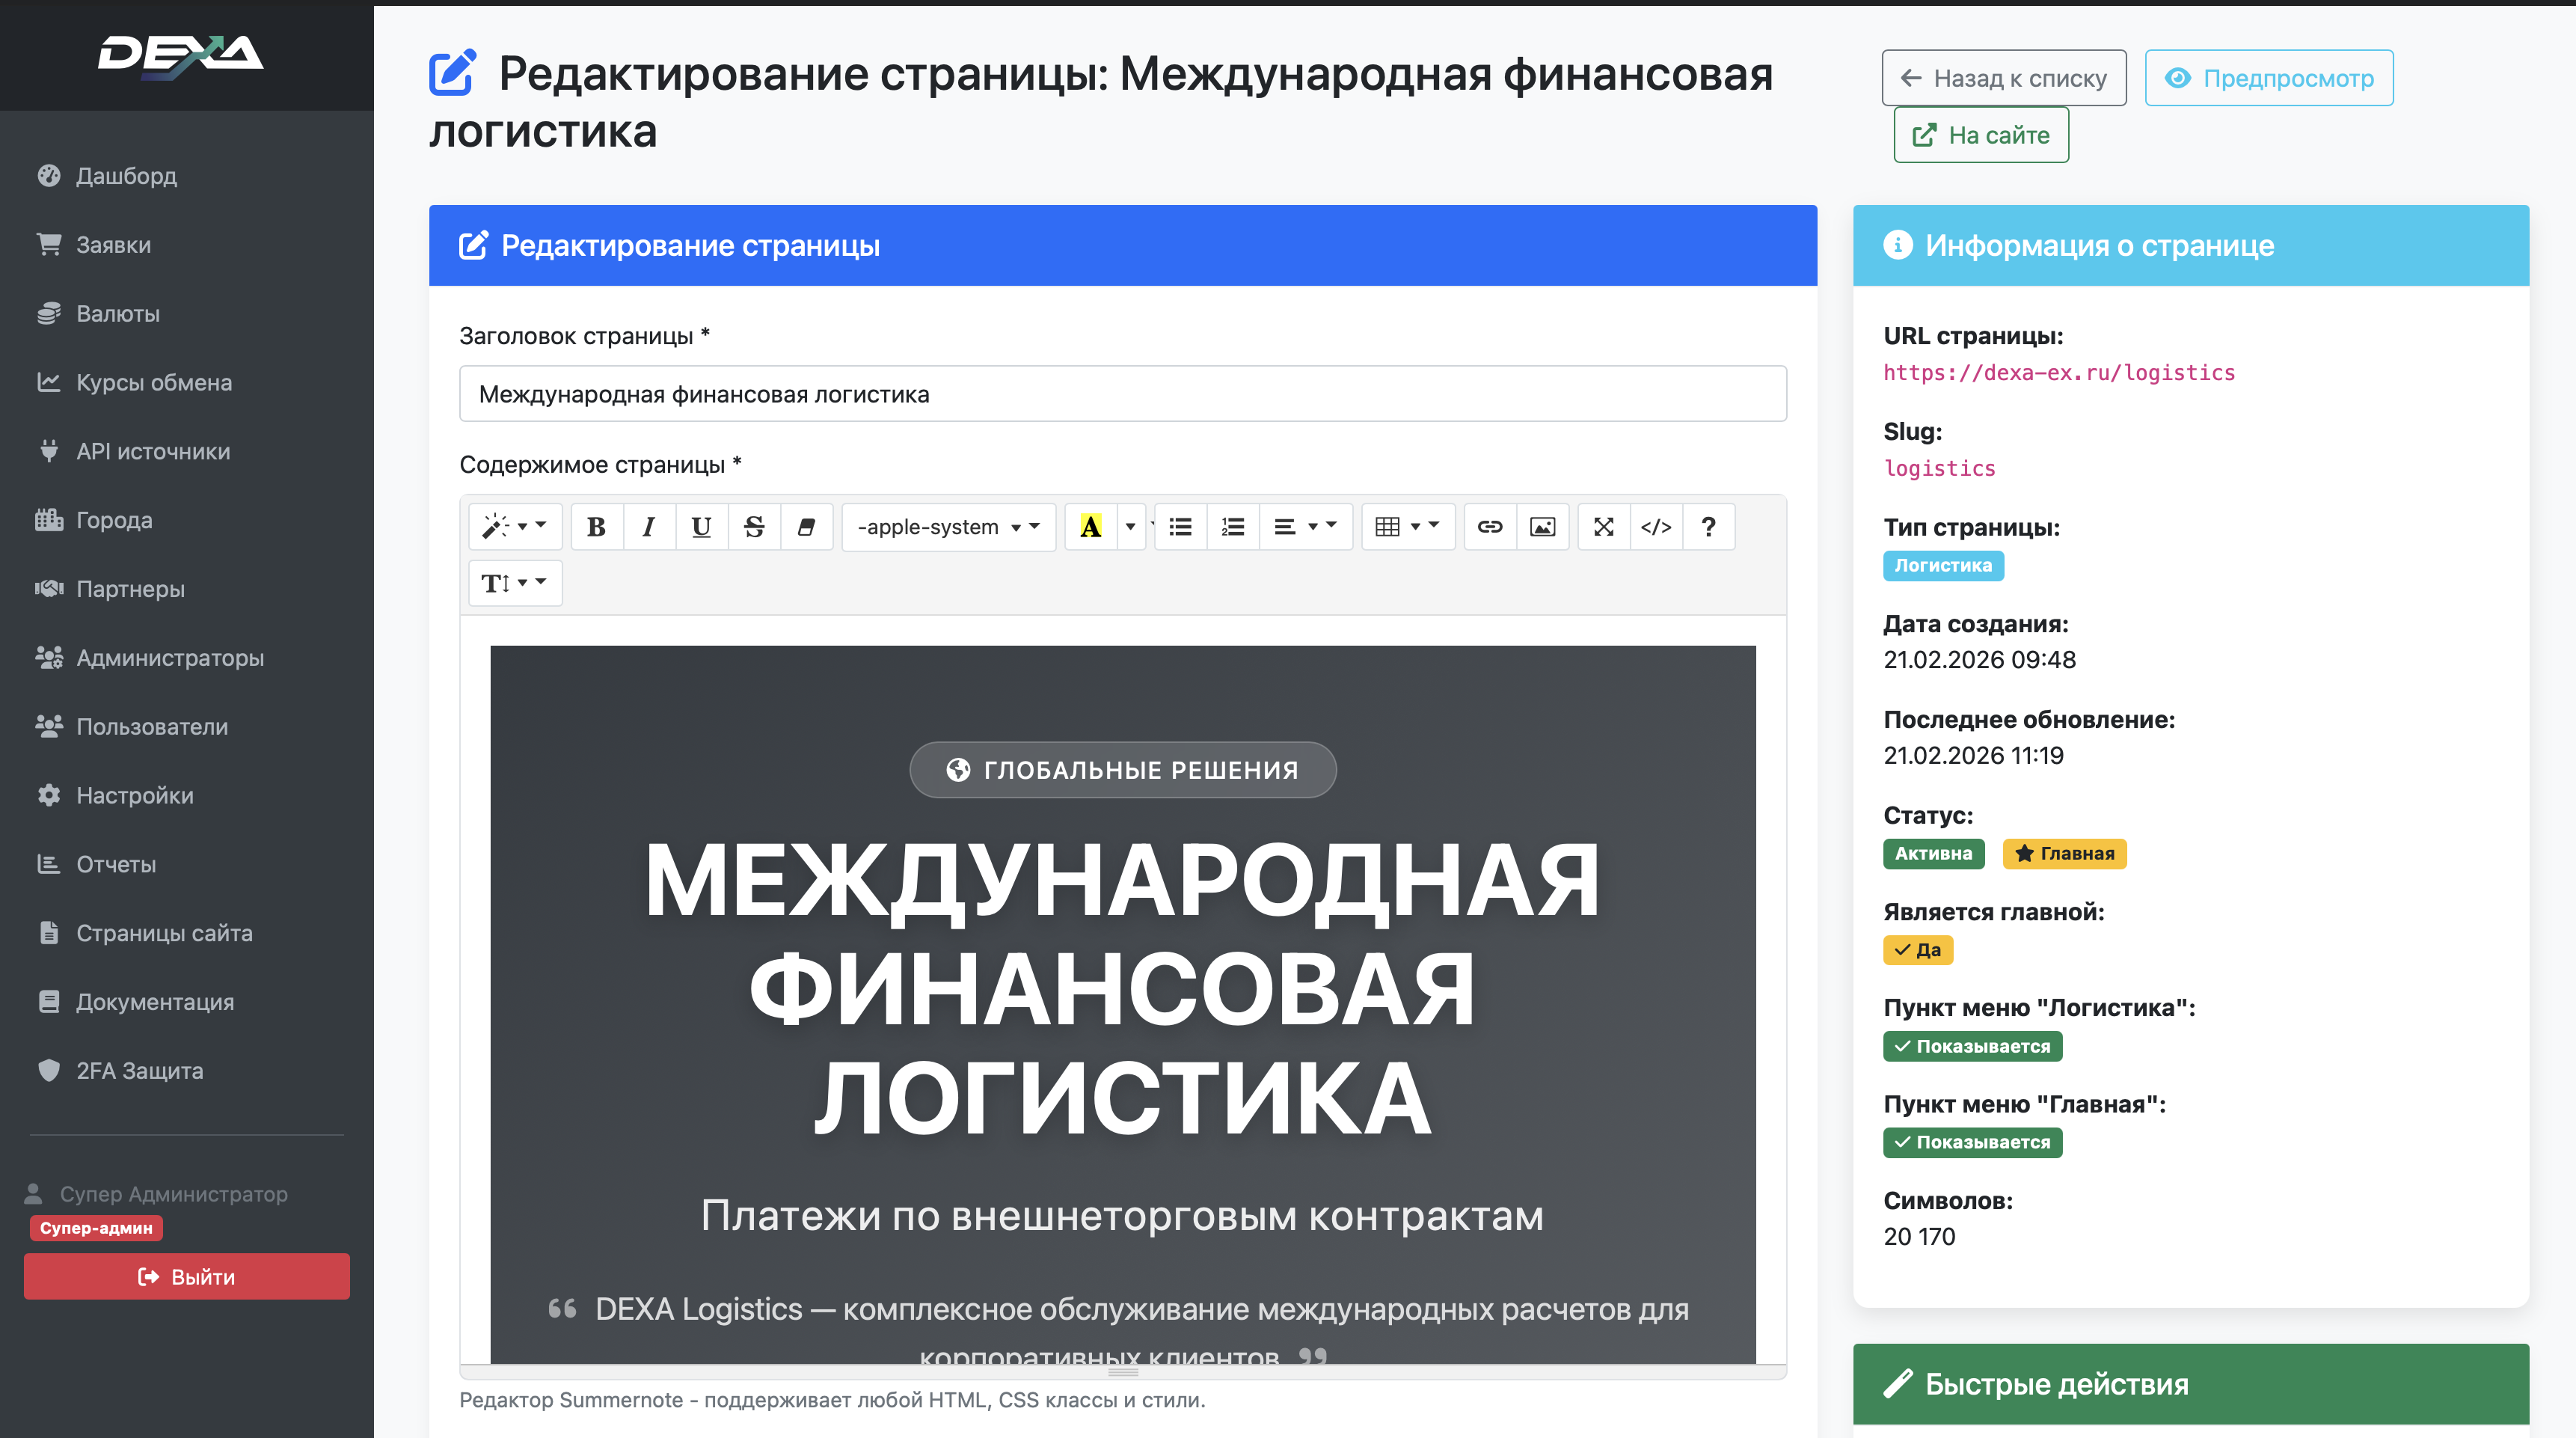2576x1438 pixels.
Task: Open the insert table dropdown
Action: pos(1407,527)
